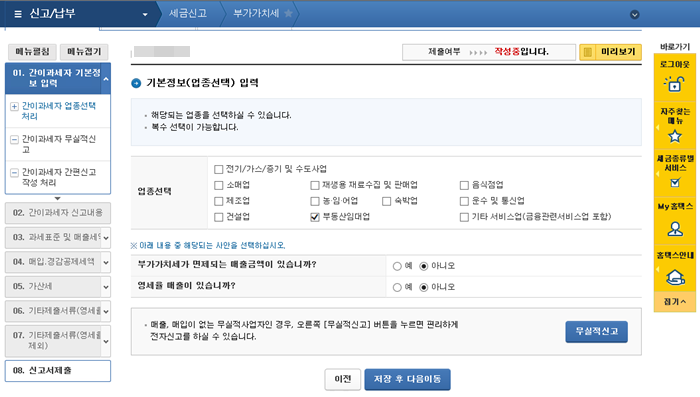
Task: Open My홈택스 person icon
Action: point(675,229)
